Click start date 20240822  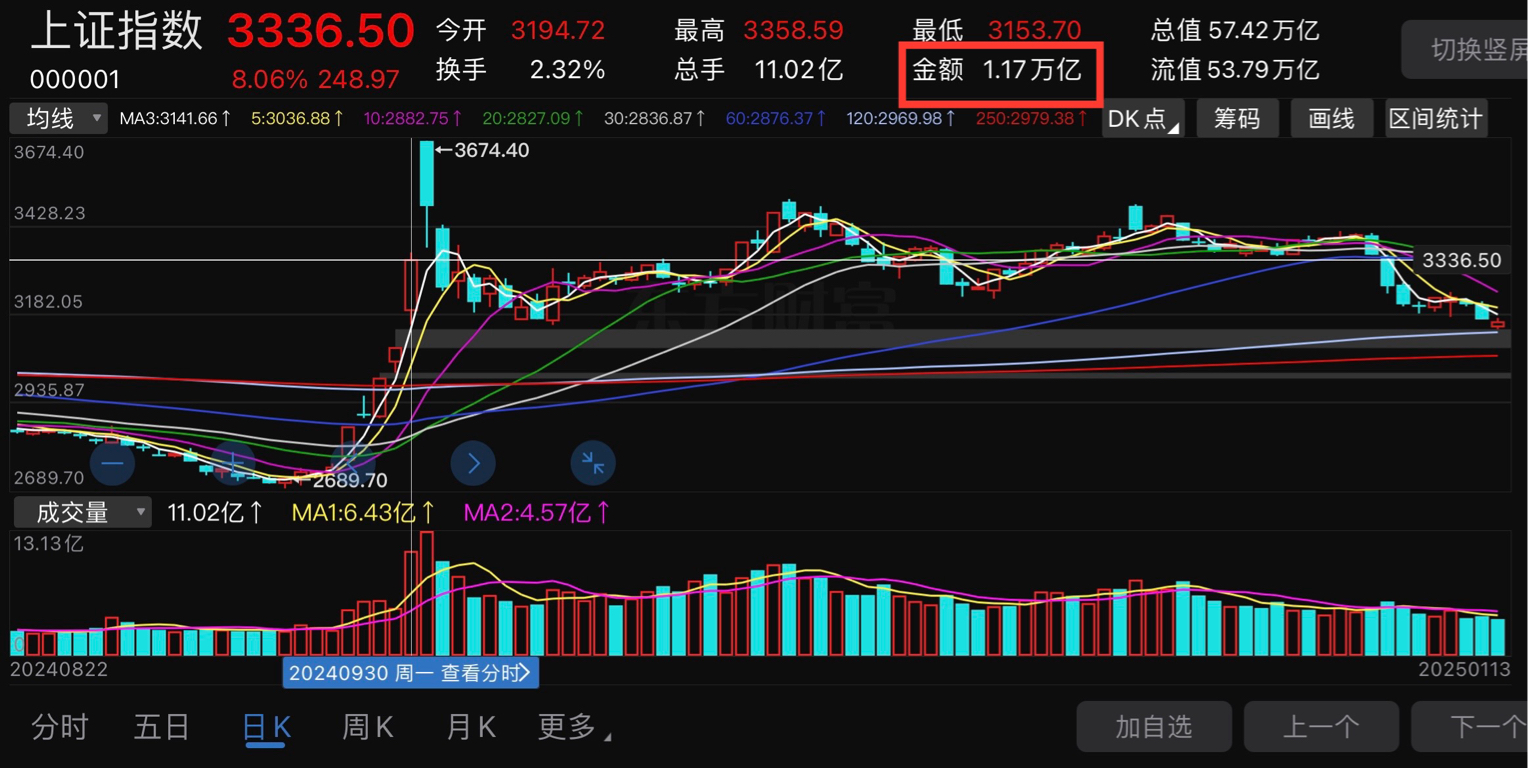pyautogui.click(x=59, y=669)
